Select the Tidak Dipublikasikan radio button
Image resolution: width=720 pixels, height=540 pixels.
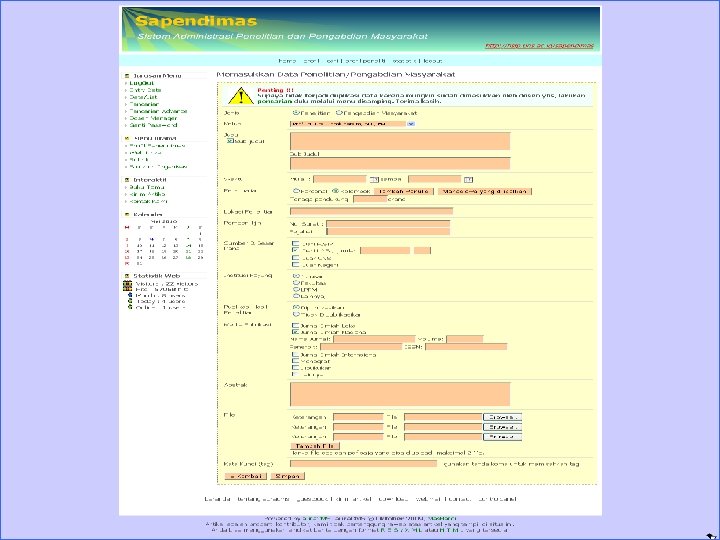[x=296, y=315]
